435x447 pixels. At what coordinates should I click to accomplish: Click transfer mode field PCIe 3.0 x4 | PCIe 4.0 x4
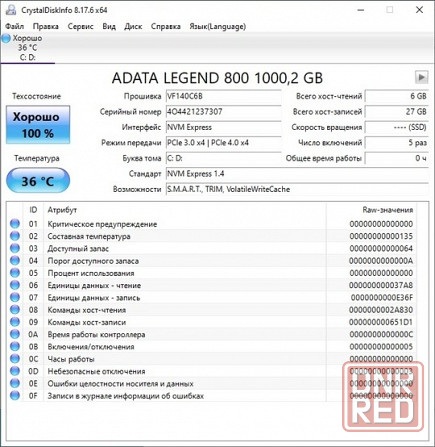pyautogui.click(x=224, y=143)
